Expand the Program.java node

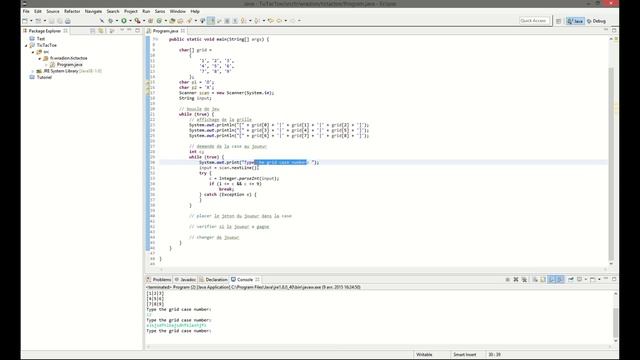point(46,65)
